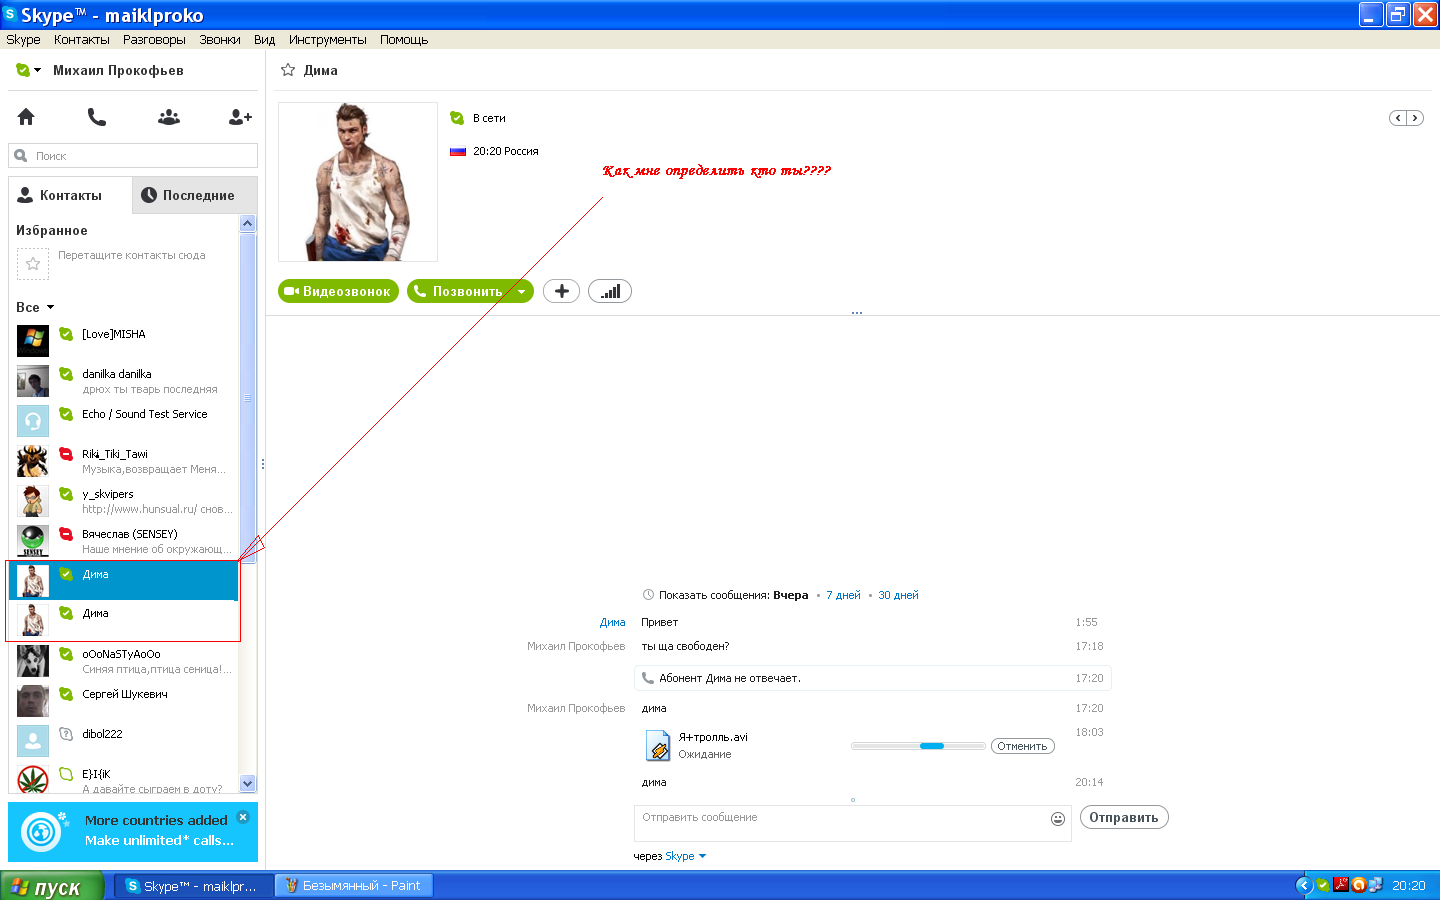Switch to Безымянный - Paint taskbar window
This screenshot has width=1440, height=900.
354,885
